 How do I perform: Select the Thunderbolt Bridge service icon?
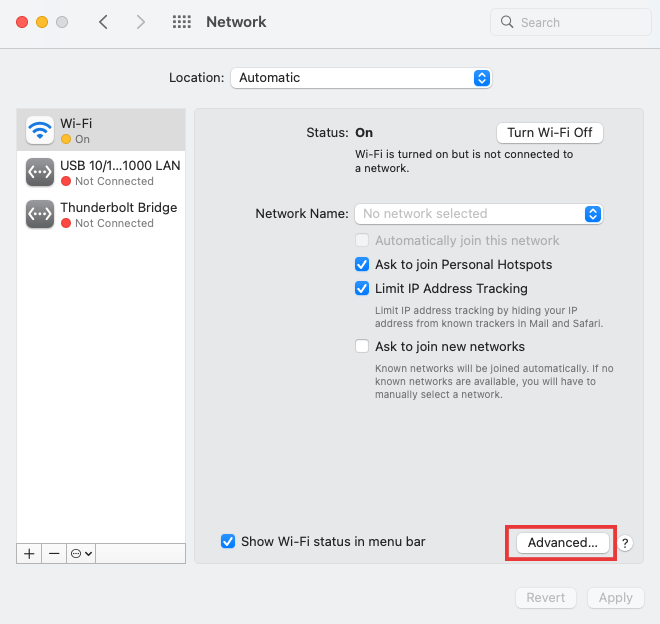[40, 214]
